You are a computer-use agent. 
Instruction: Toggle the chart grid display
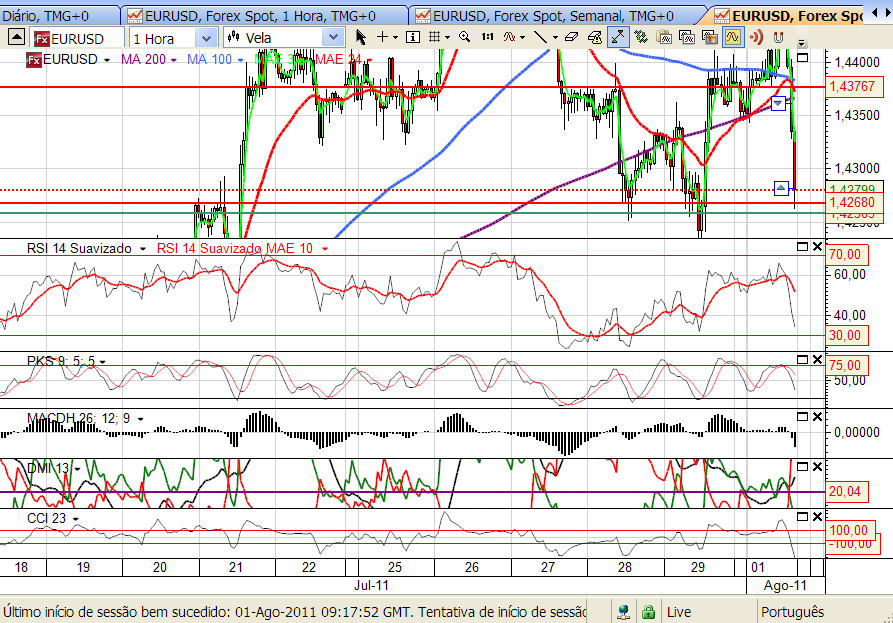435,38
